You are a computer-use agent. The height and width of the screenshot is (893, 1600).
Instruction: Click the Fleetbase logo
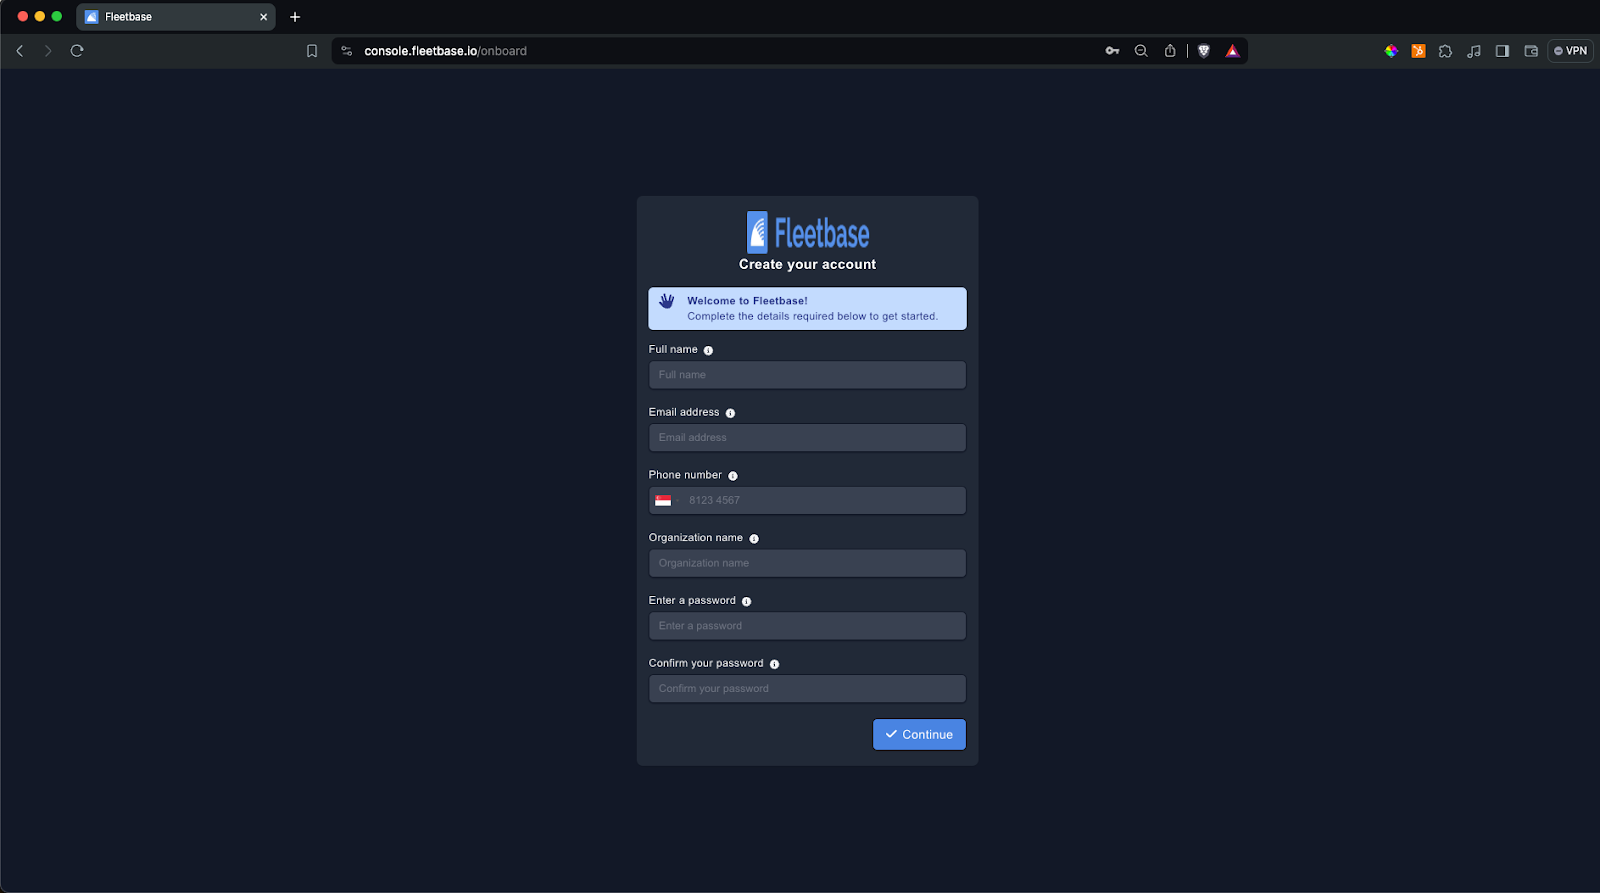tap(808, 232)
